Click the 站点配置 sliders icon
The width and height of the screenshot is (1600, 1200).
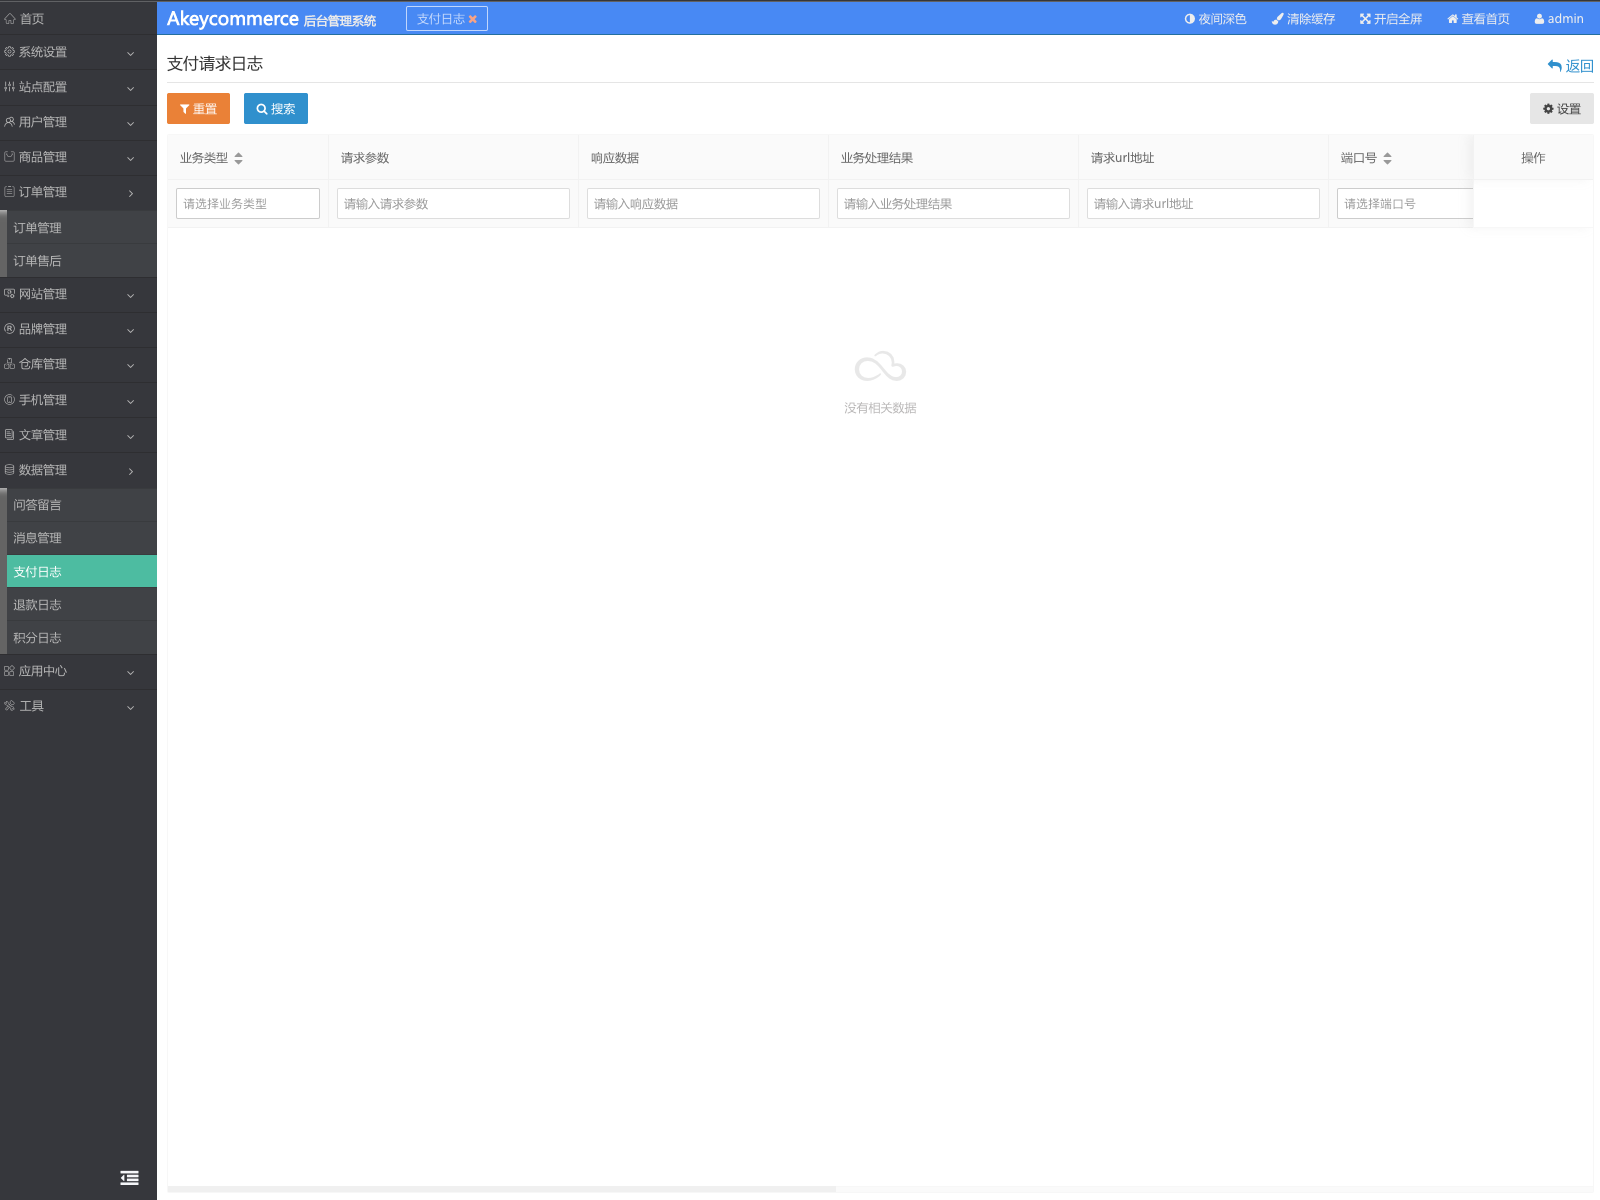9,87
